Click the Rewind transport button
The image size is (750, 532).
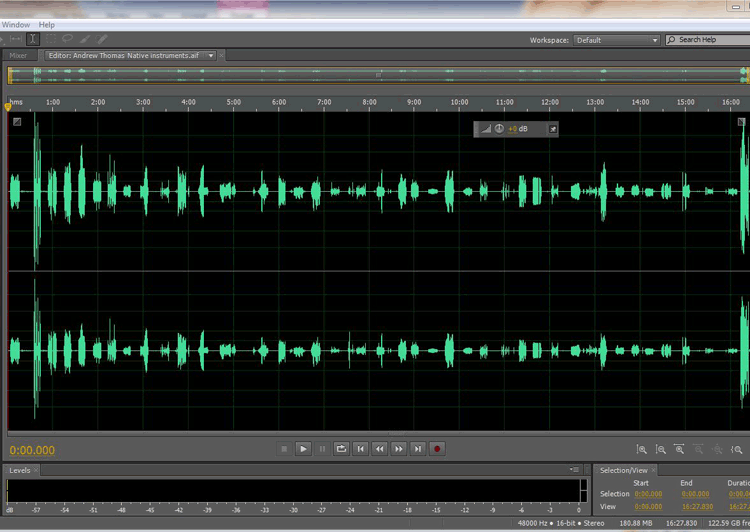click(379, 449)
